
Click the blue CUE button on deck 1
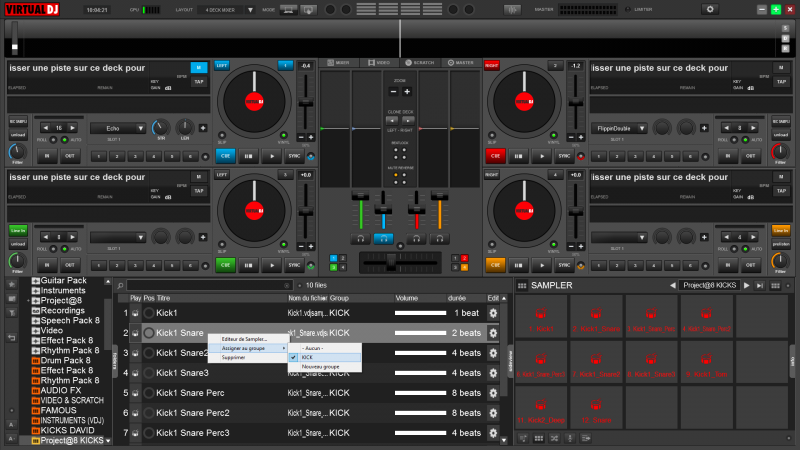point(226,156)
